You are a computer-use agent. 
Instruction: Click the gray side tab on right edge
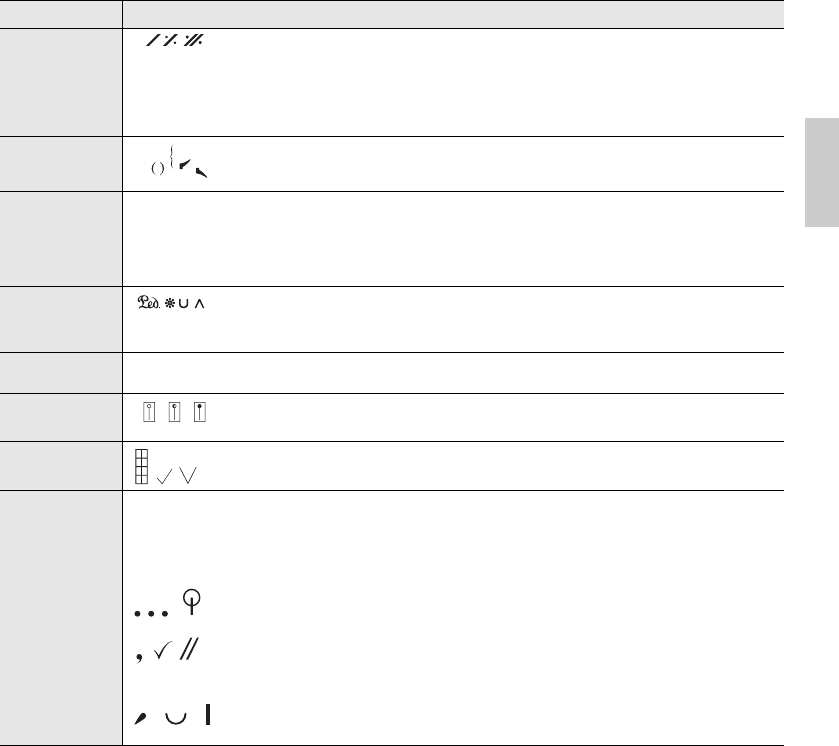819,176
